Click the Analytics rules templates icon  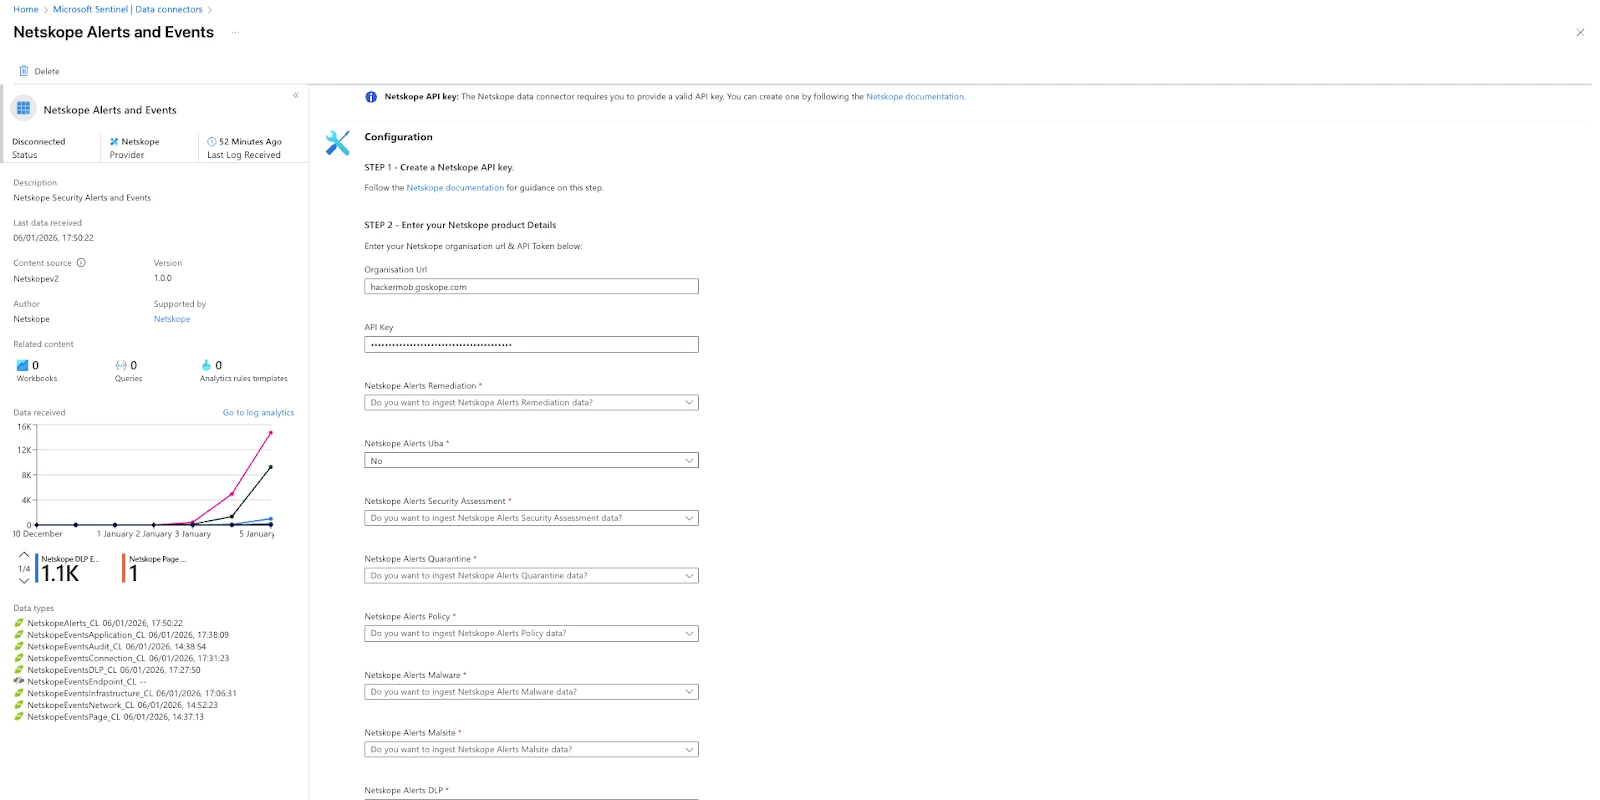pyautogui.click(x=206, y=365)
